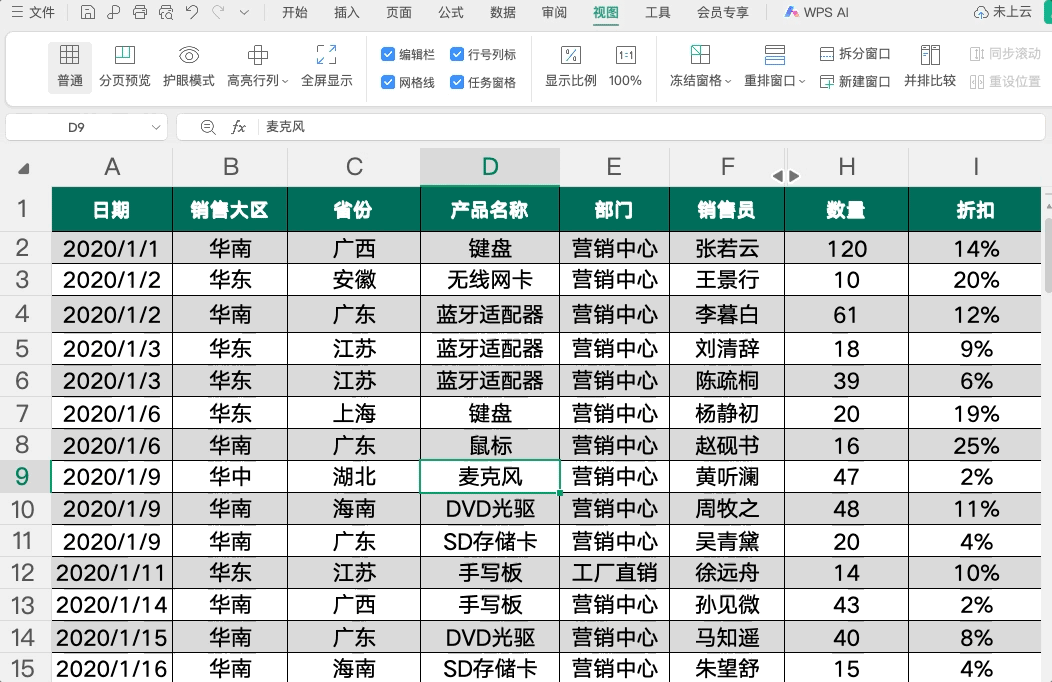Click 并排比较 side-by-side compare icon
The height and width of the screenshot is (682, 1052).
coord(930,66)
